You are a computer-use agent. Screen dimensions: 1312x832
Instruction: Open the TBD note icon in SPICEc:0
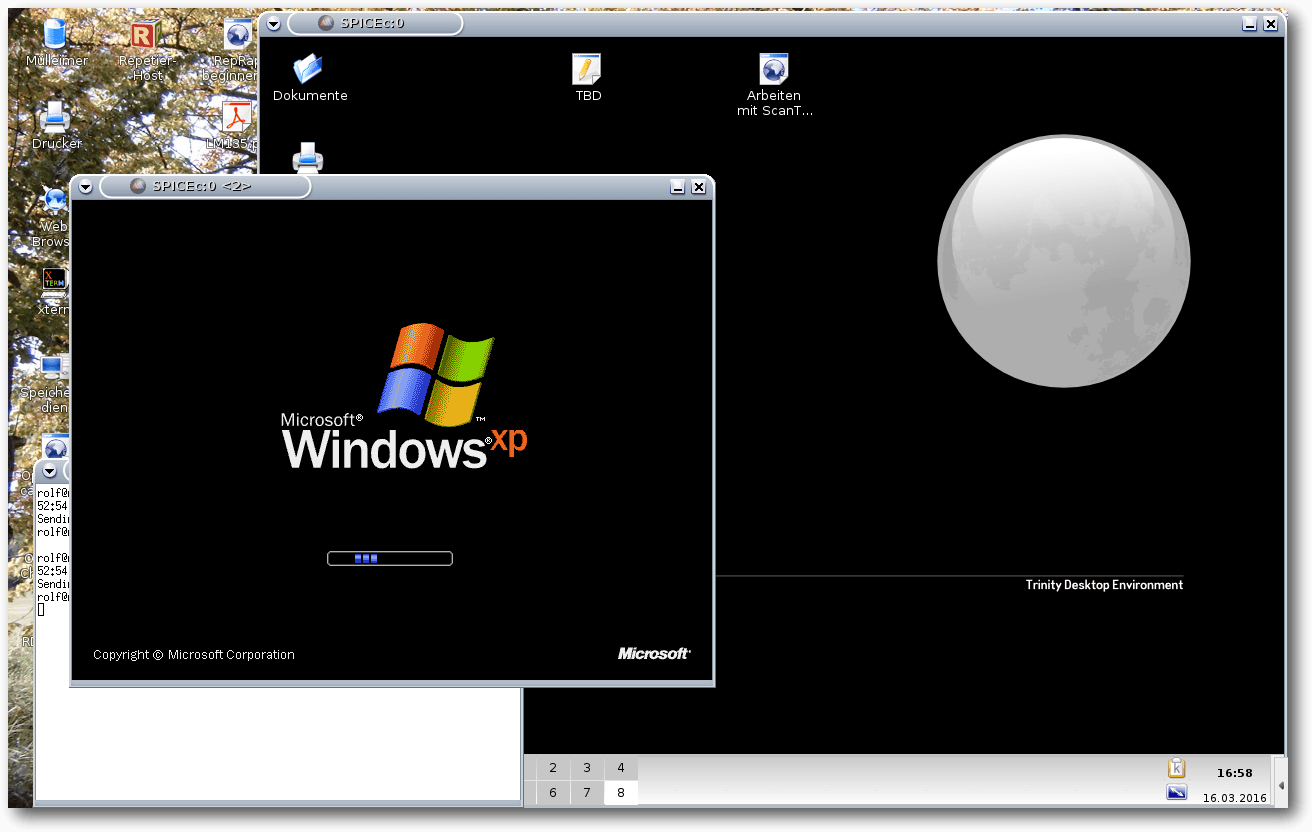587,70
